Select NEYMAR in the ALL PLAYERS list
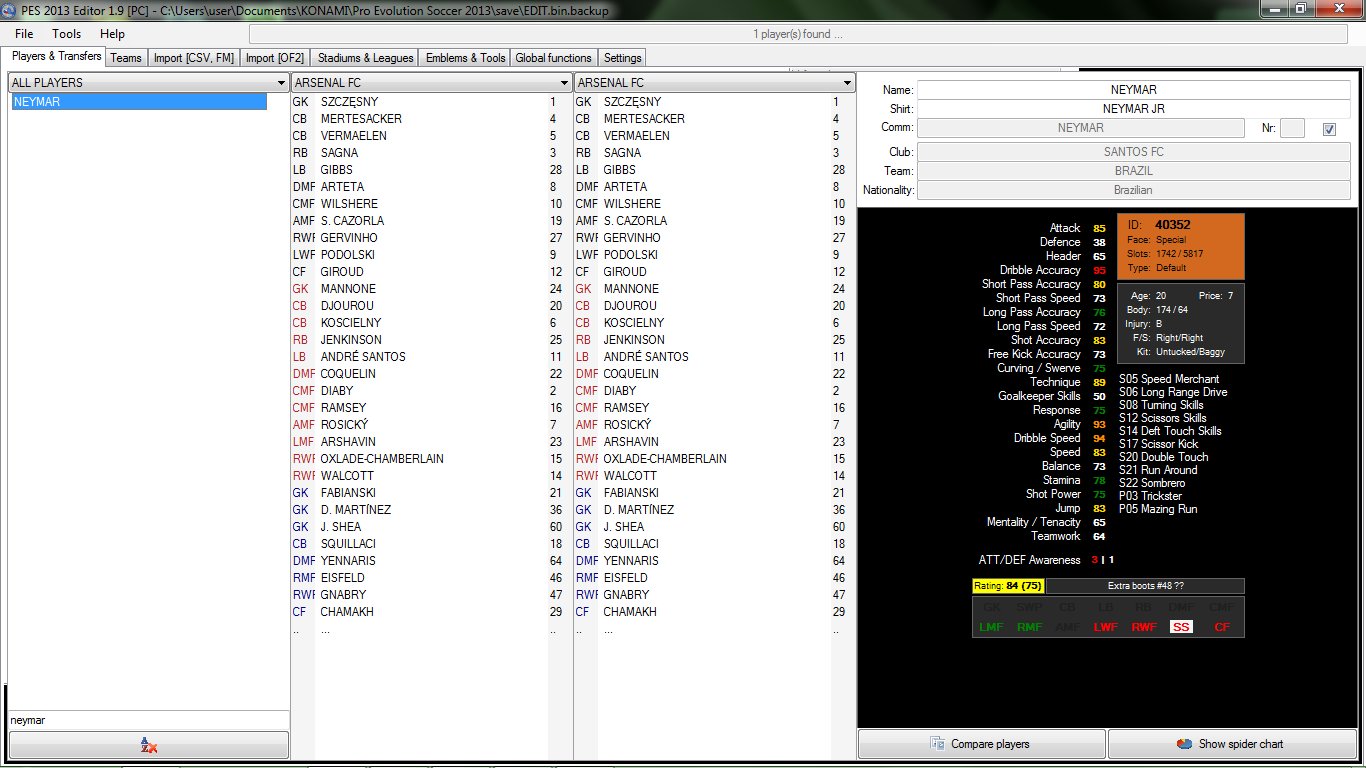The image size is (1366, 768). coord(139,102)
